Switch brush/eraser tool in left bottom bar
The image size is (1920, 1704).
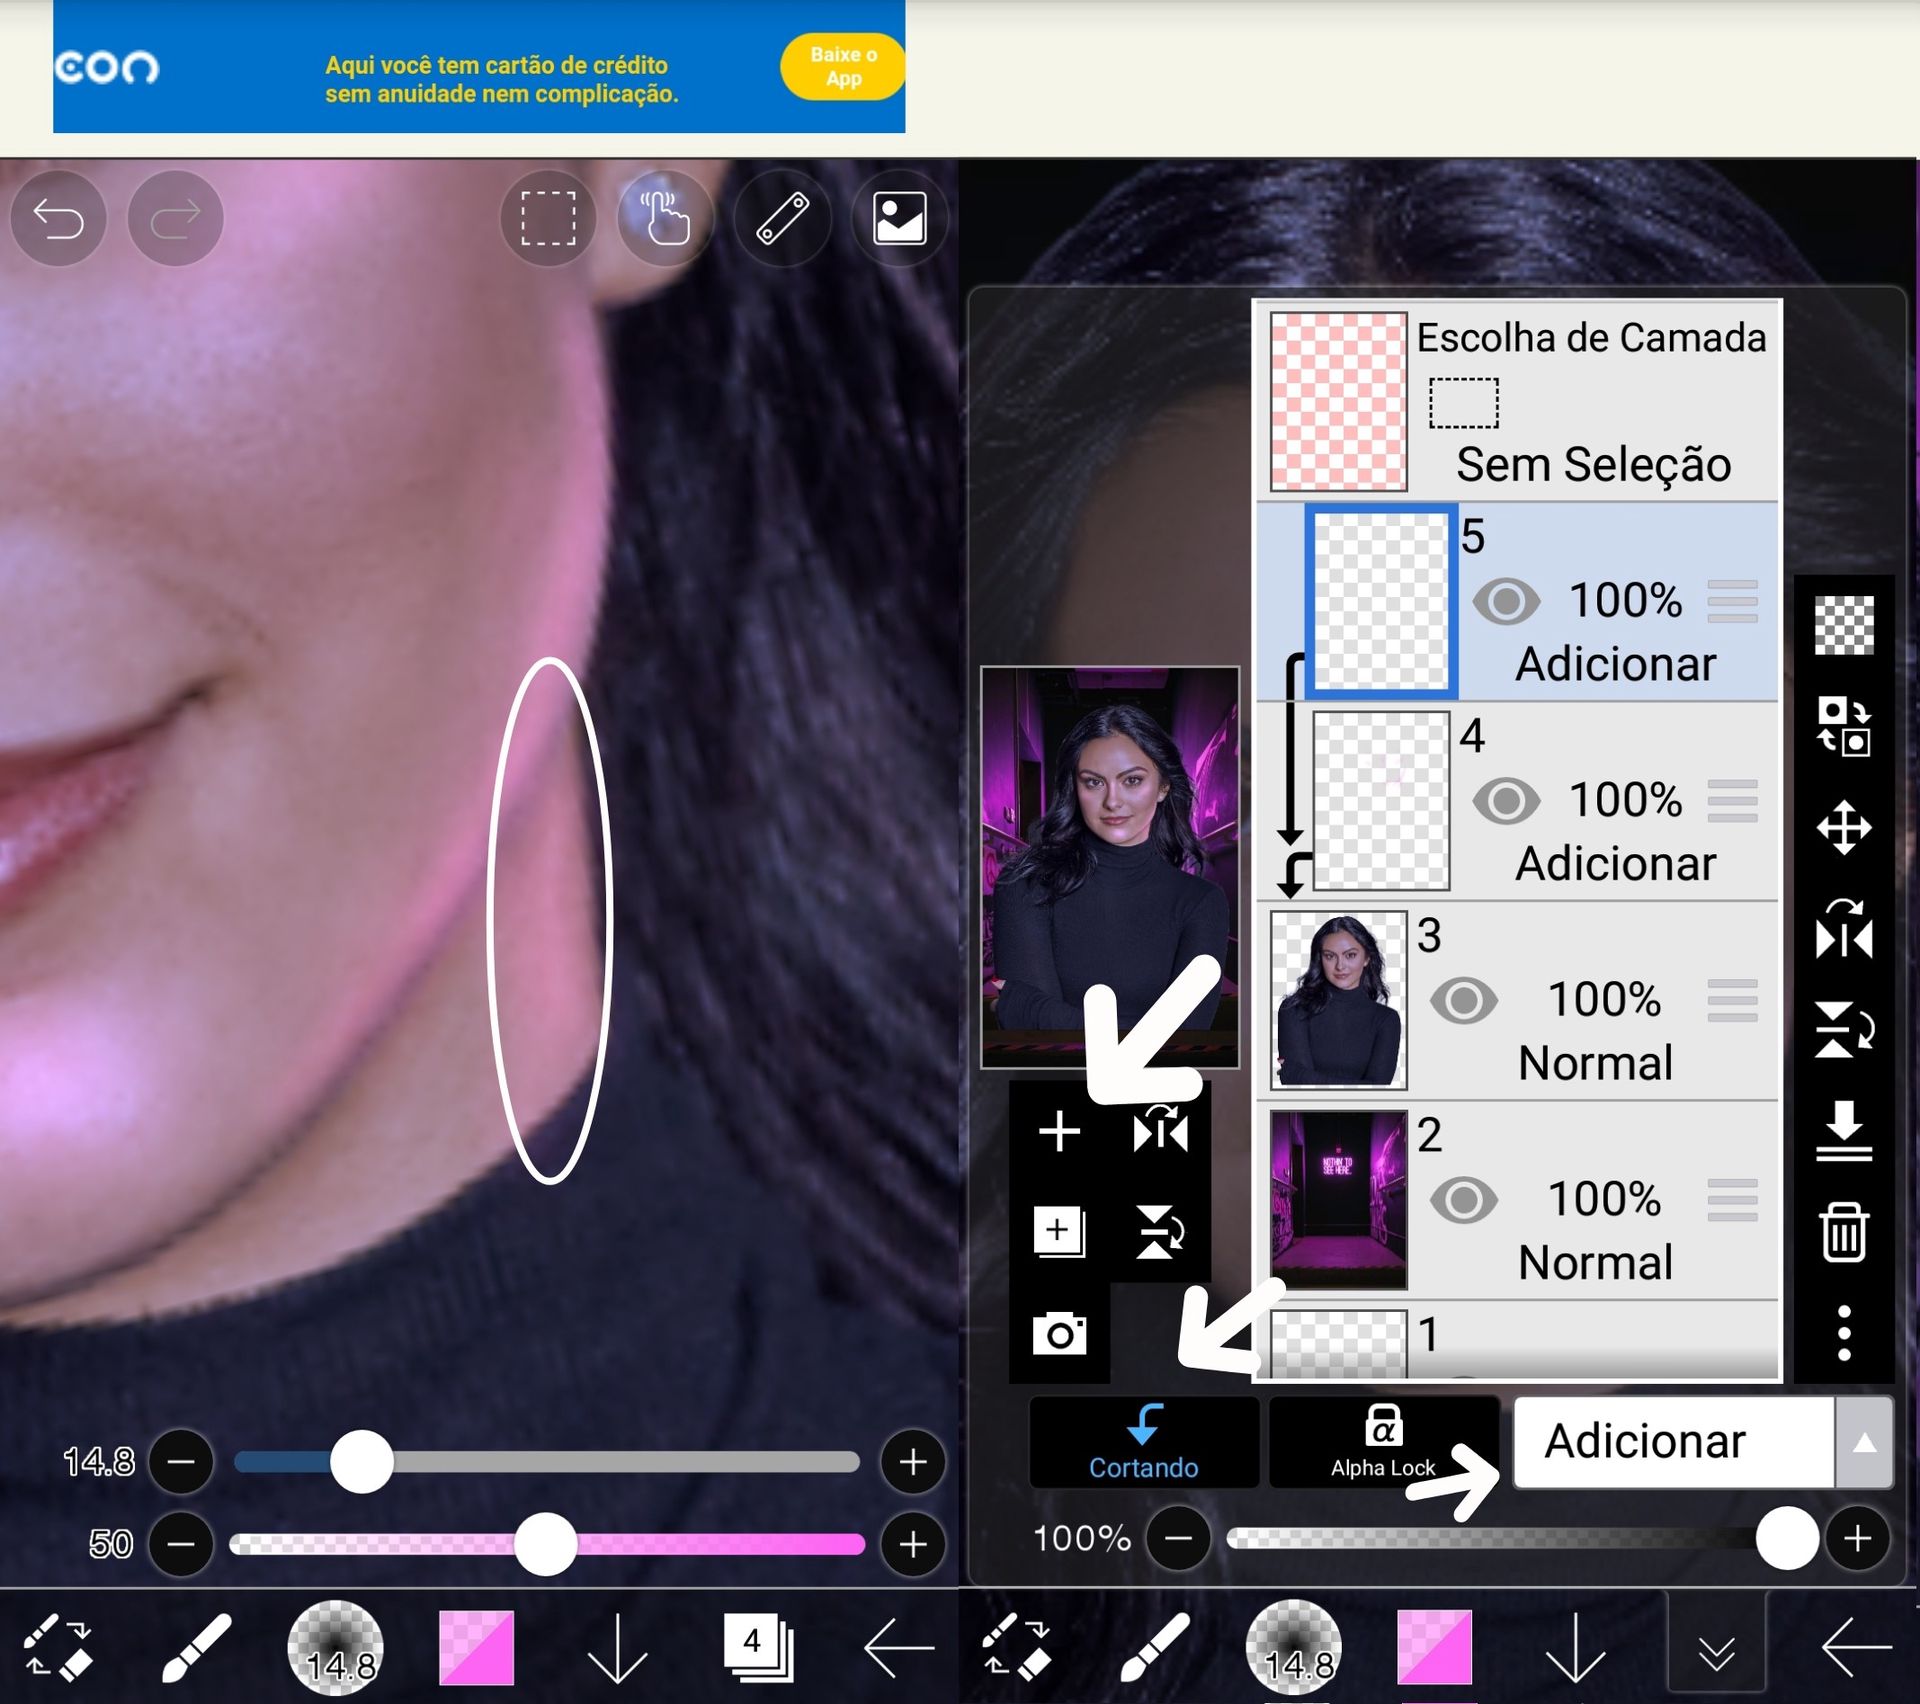pos(58,1646)
